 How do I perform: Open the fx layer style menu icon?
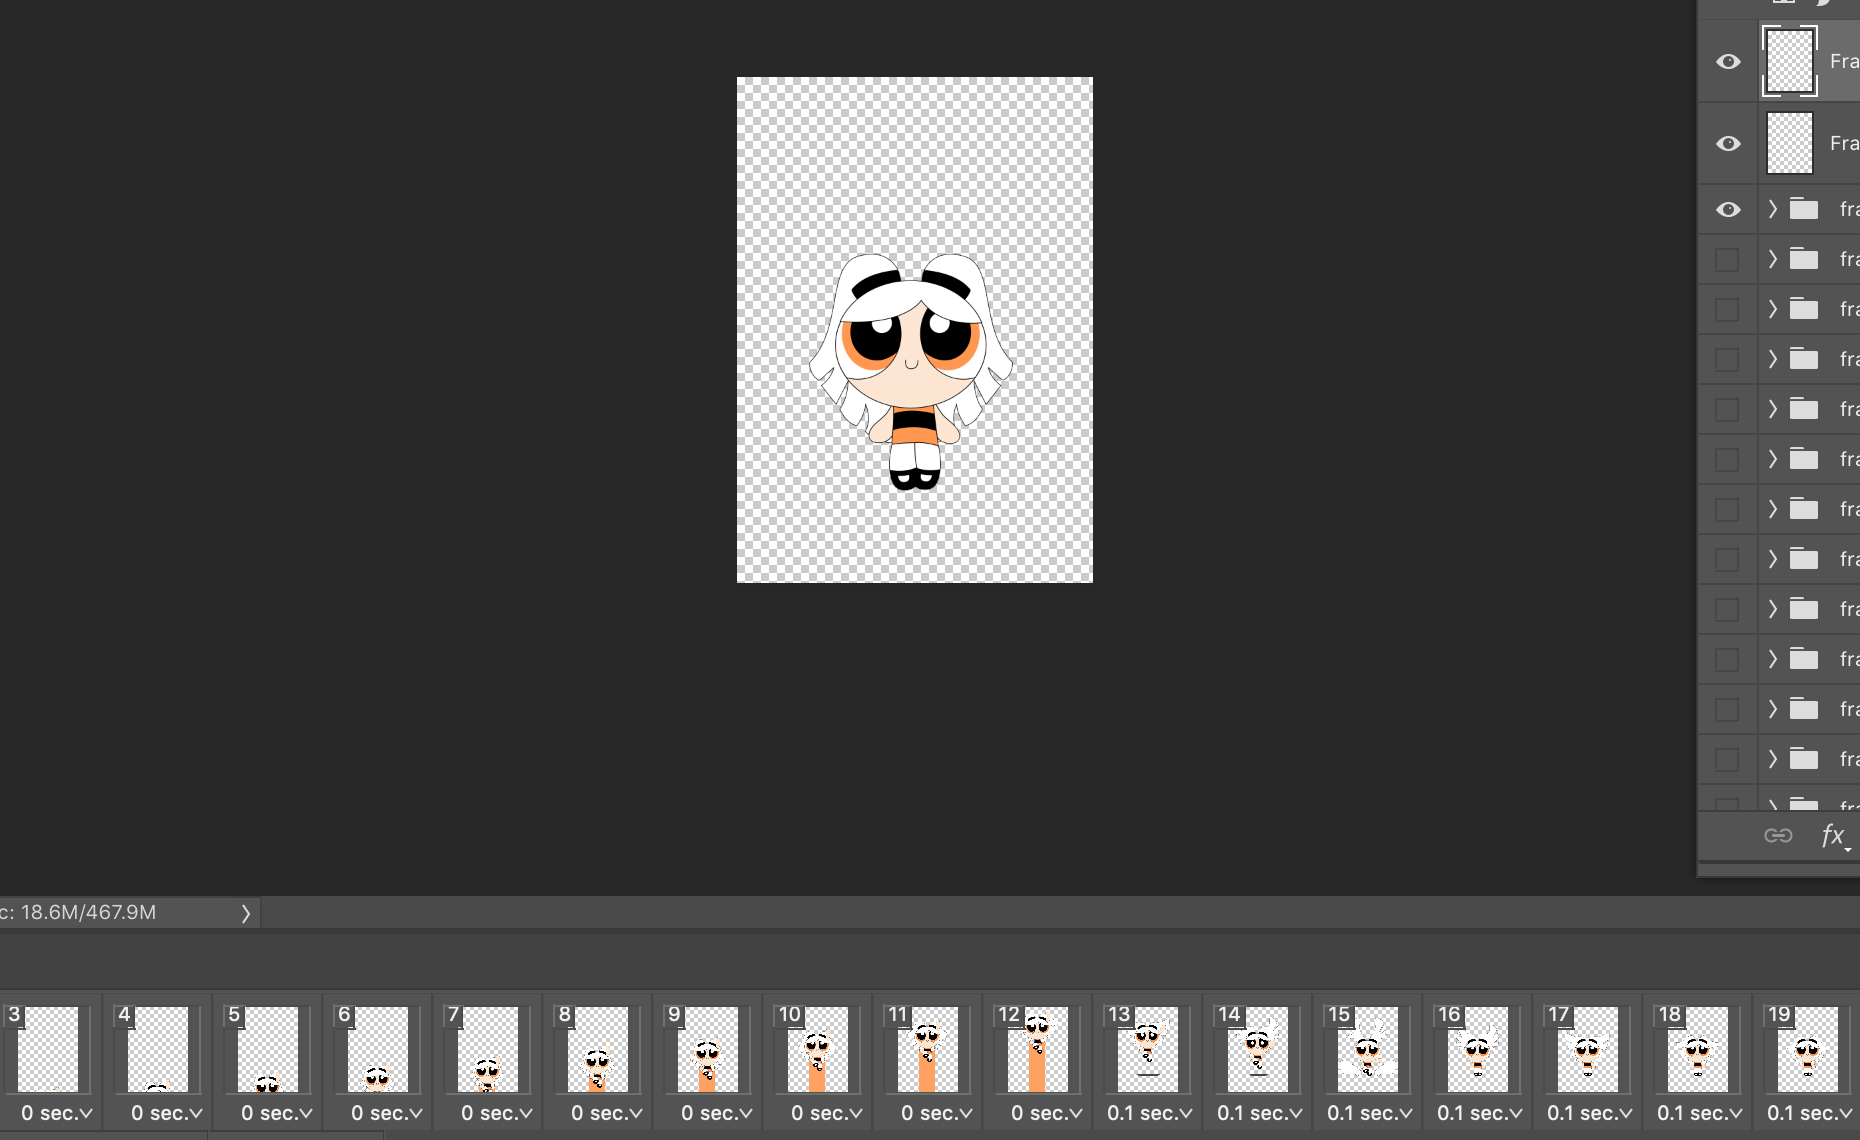(x=1834, y=835)
